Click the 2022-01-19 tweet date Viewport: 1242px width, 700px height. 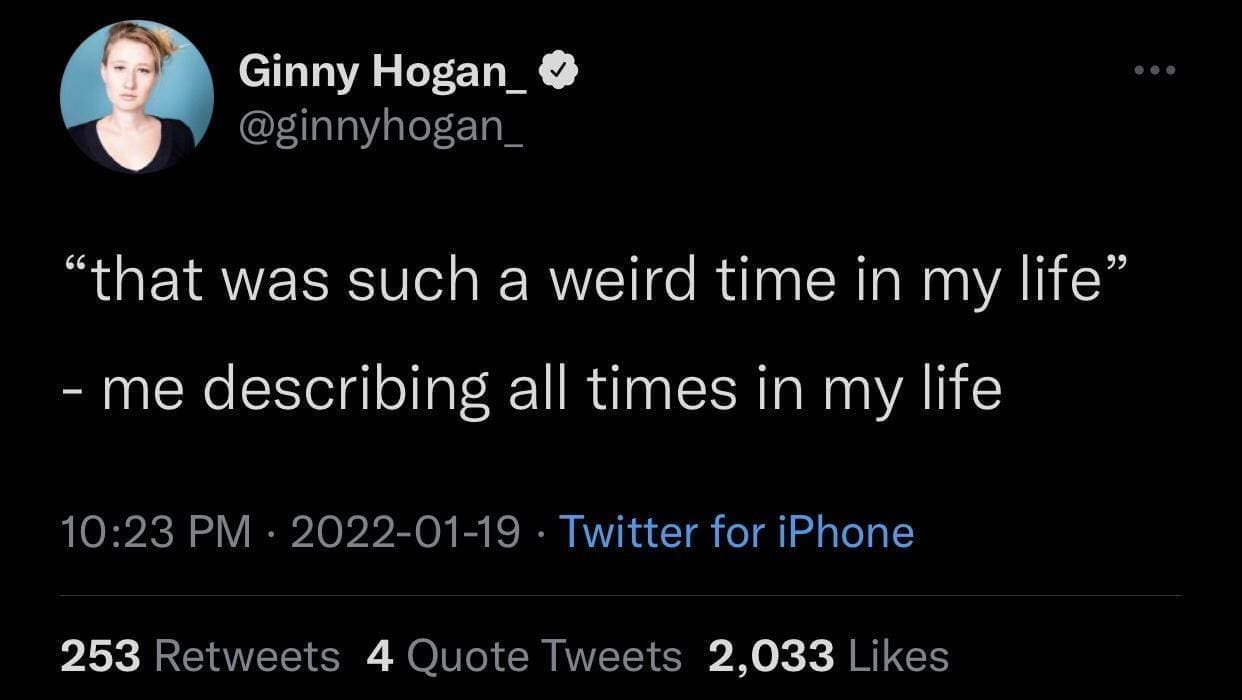point(405,532)
